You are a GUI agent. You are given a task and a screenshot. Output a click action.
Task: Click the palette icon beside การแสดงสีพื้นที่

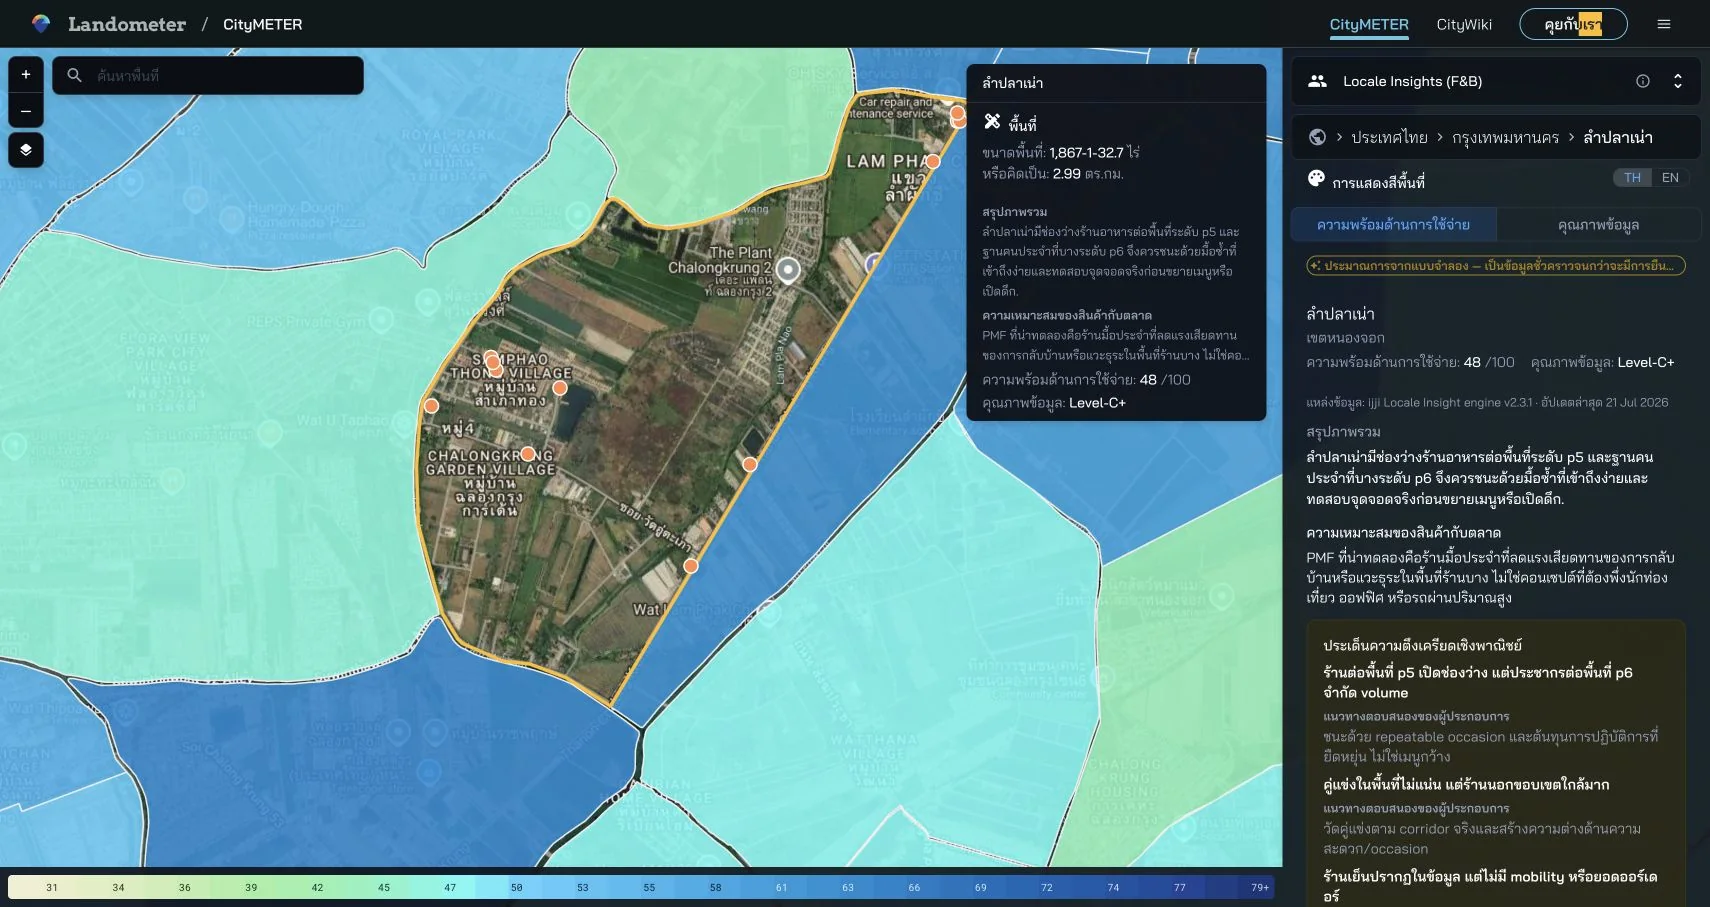click(1316, 179)
